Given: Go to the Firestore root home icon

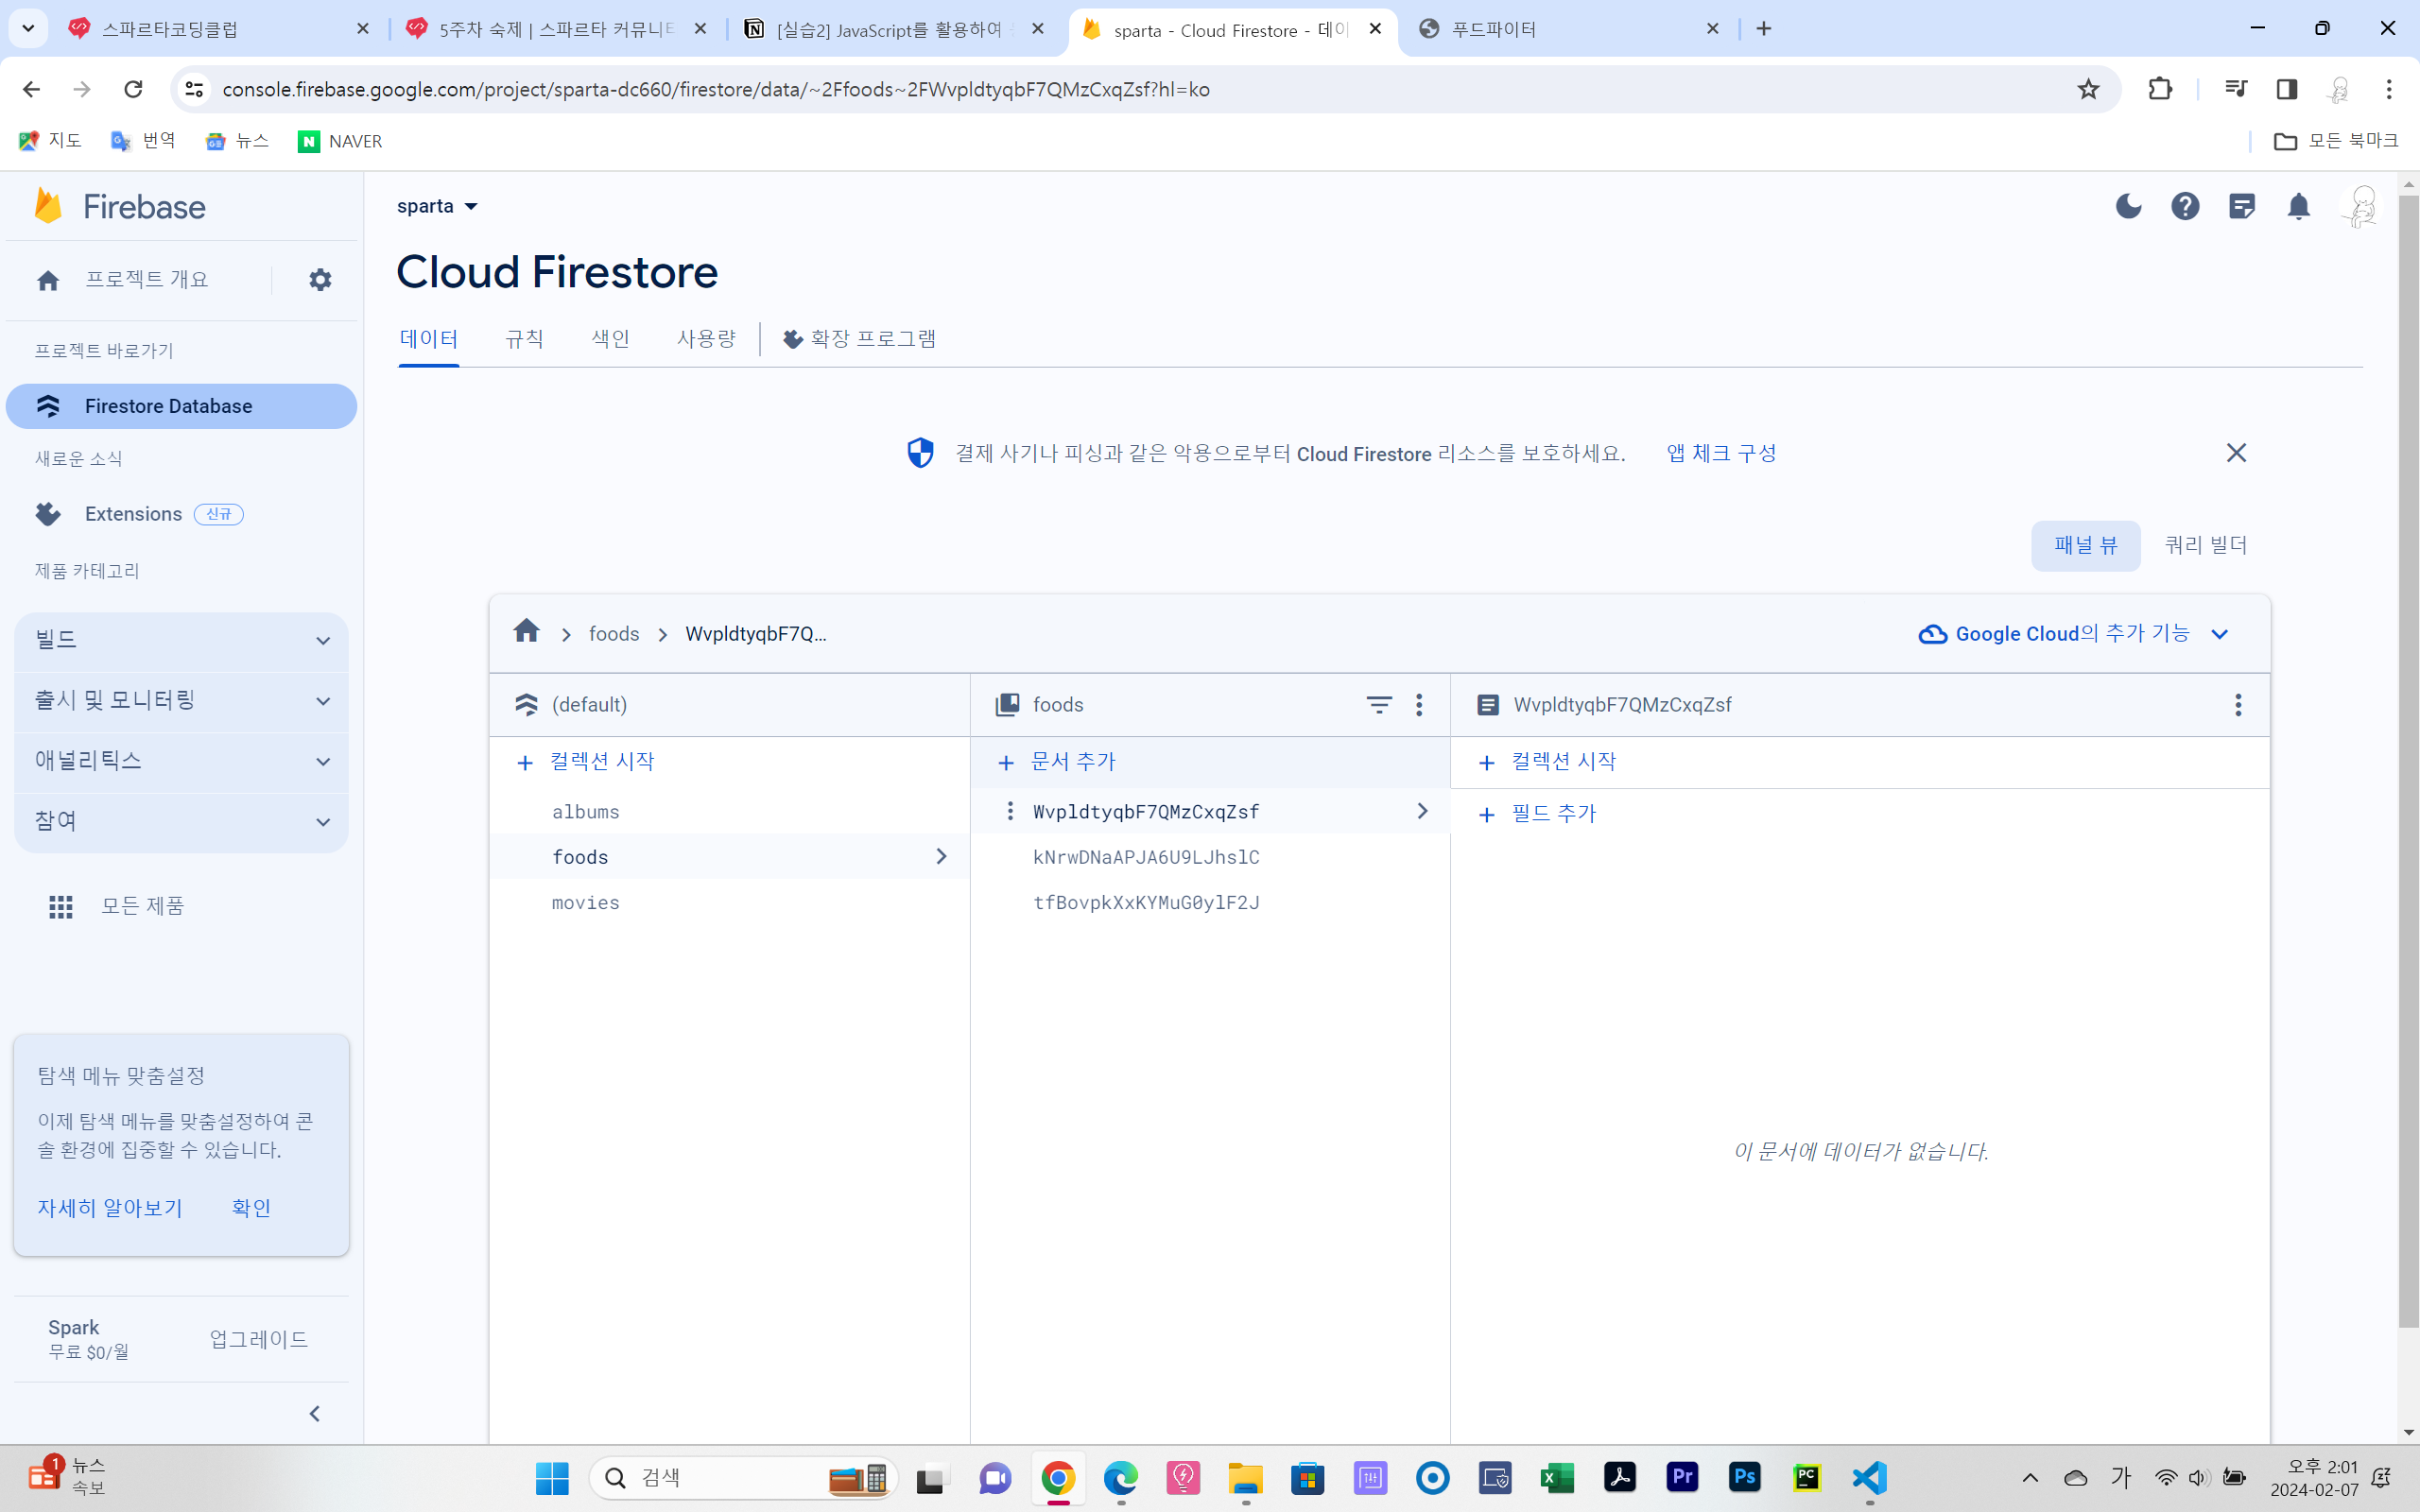Looking at the screenshot, I should [526, 632].
